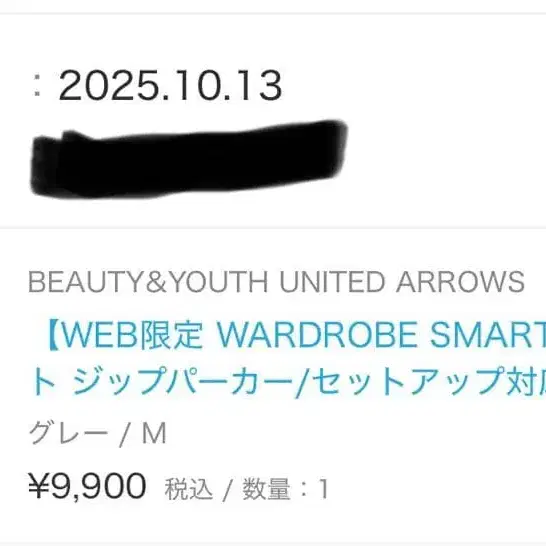
Task: Click the グレー color label
Action: click(x=68, y=433)
